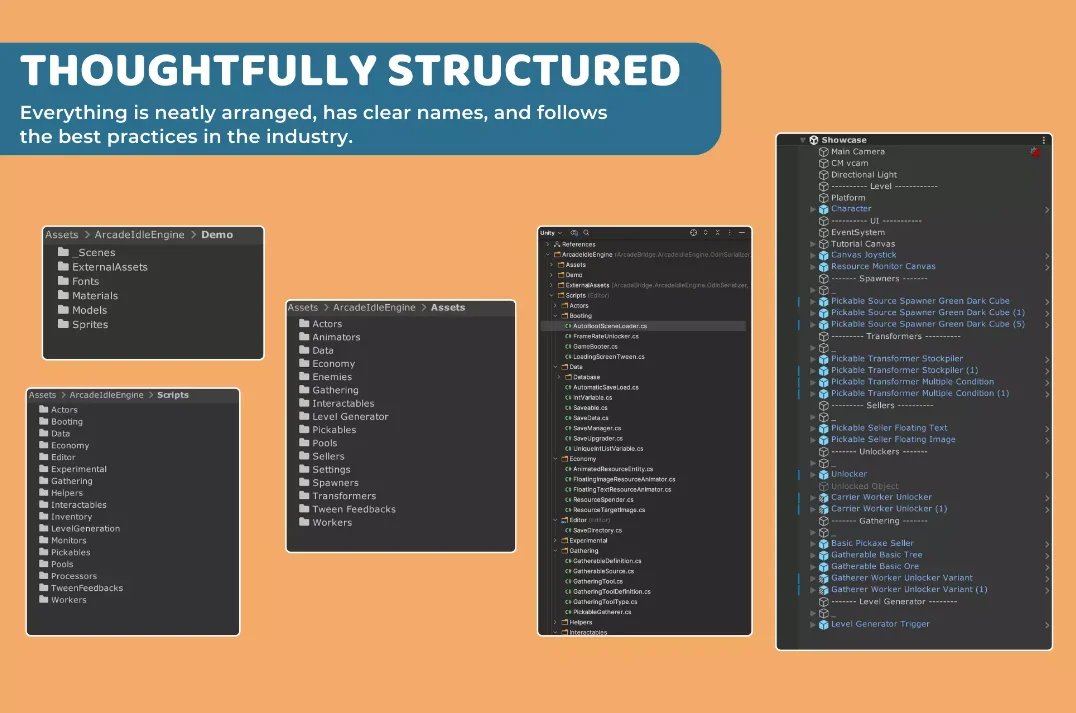
Task: Expand the Character object in hierarchy
Action: [812, 209]
